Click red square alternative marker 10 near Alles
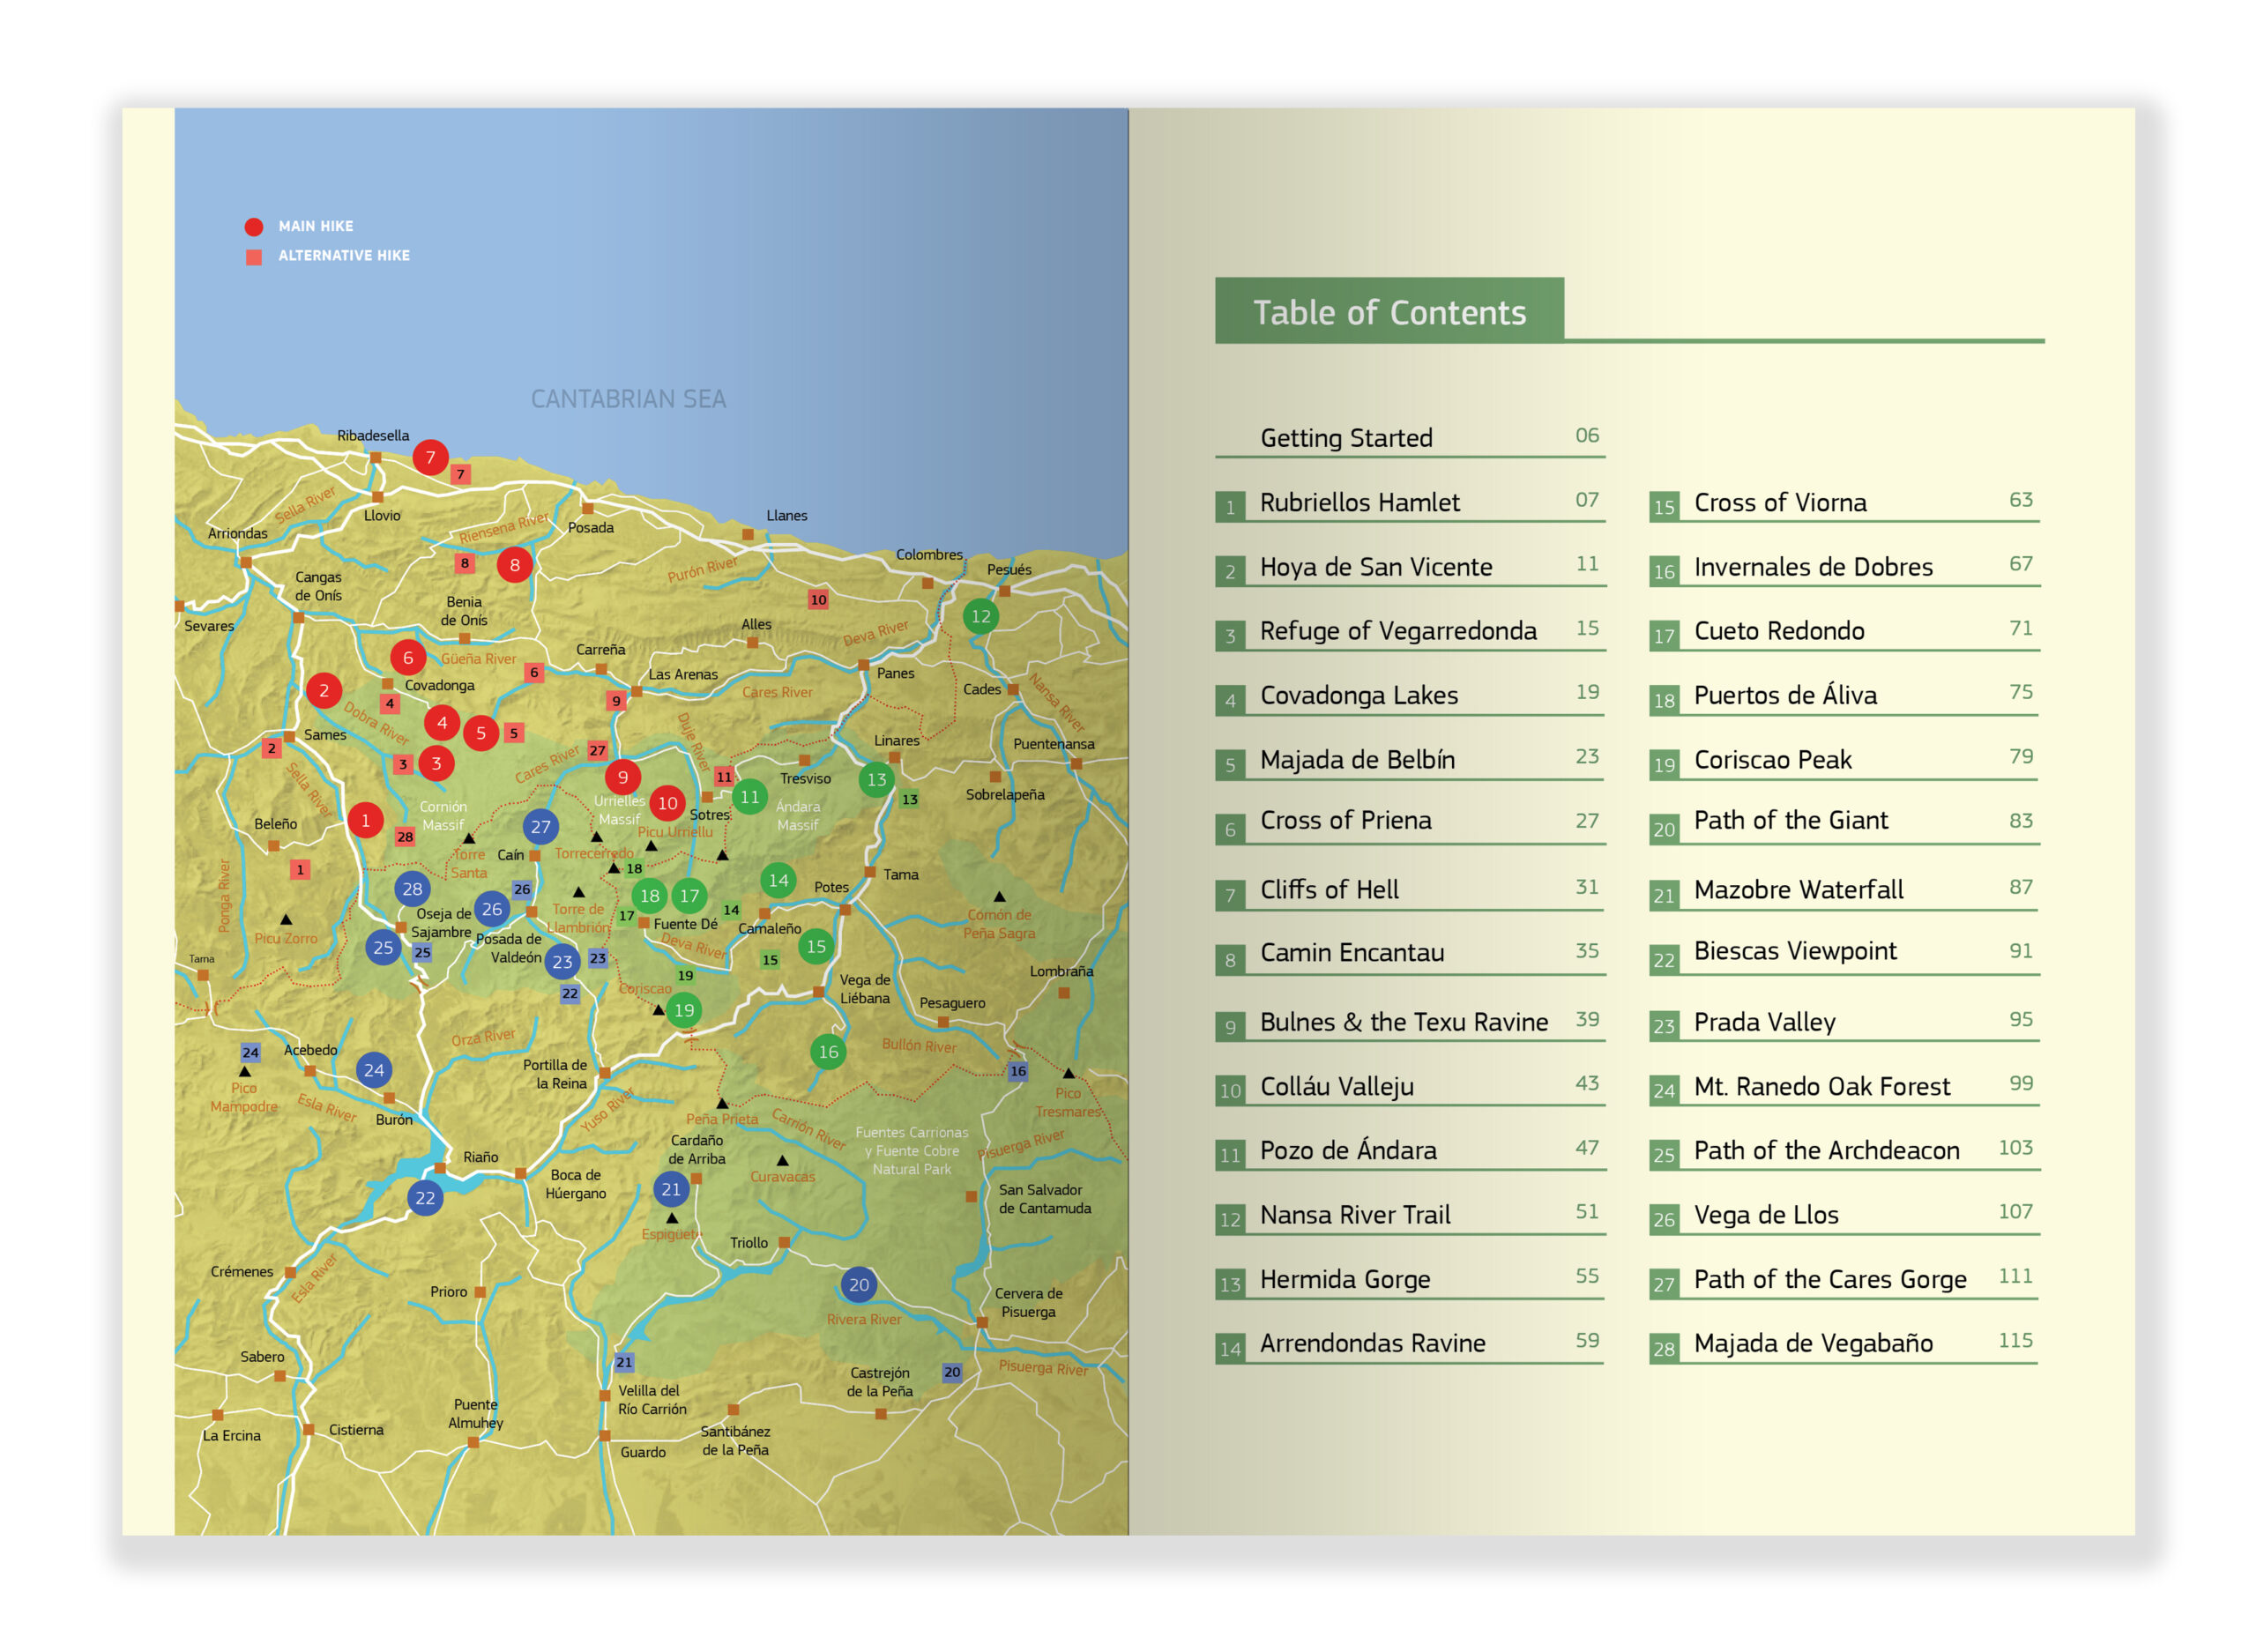 (819, 600)
